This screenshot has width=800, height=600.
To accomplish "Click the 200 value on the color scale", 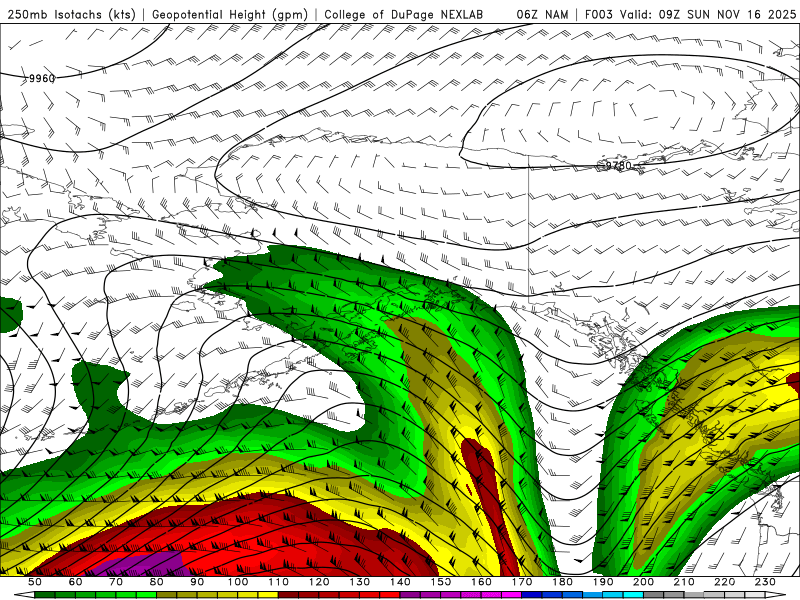I will [644, 582].
